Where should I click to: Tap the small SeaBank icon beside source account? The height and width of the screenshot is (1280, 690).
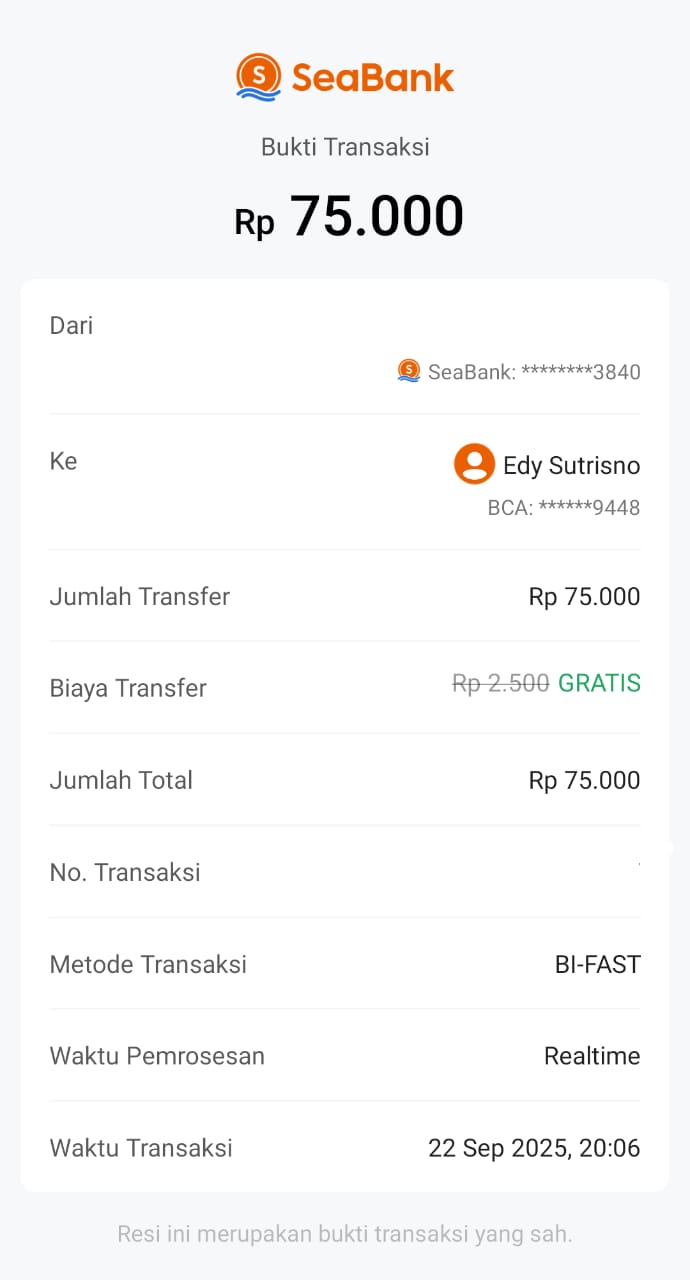click(x=408, y=371)
